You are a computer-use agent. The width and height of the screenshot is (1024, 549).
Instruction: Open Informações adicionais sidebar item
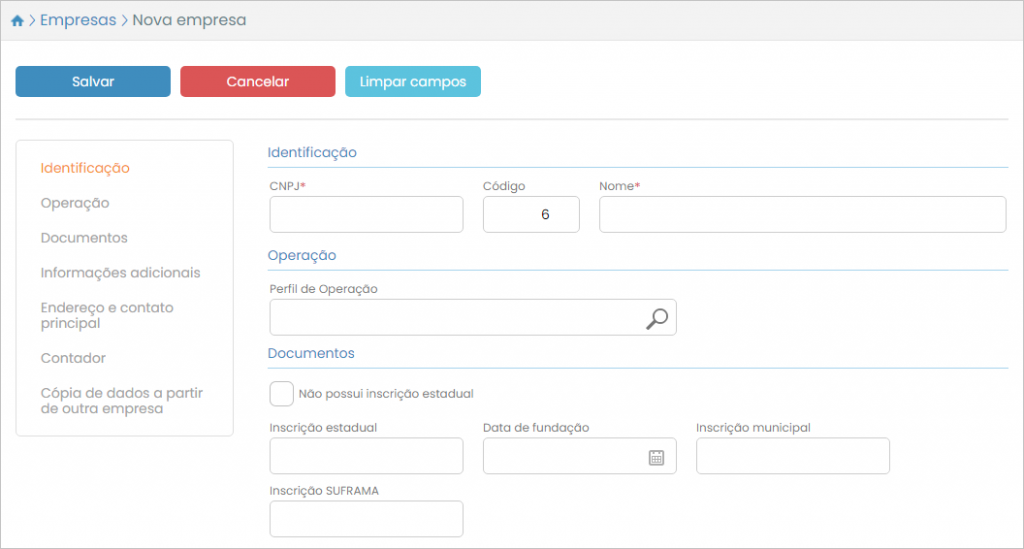tap(120, 273)
